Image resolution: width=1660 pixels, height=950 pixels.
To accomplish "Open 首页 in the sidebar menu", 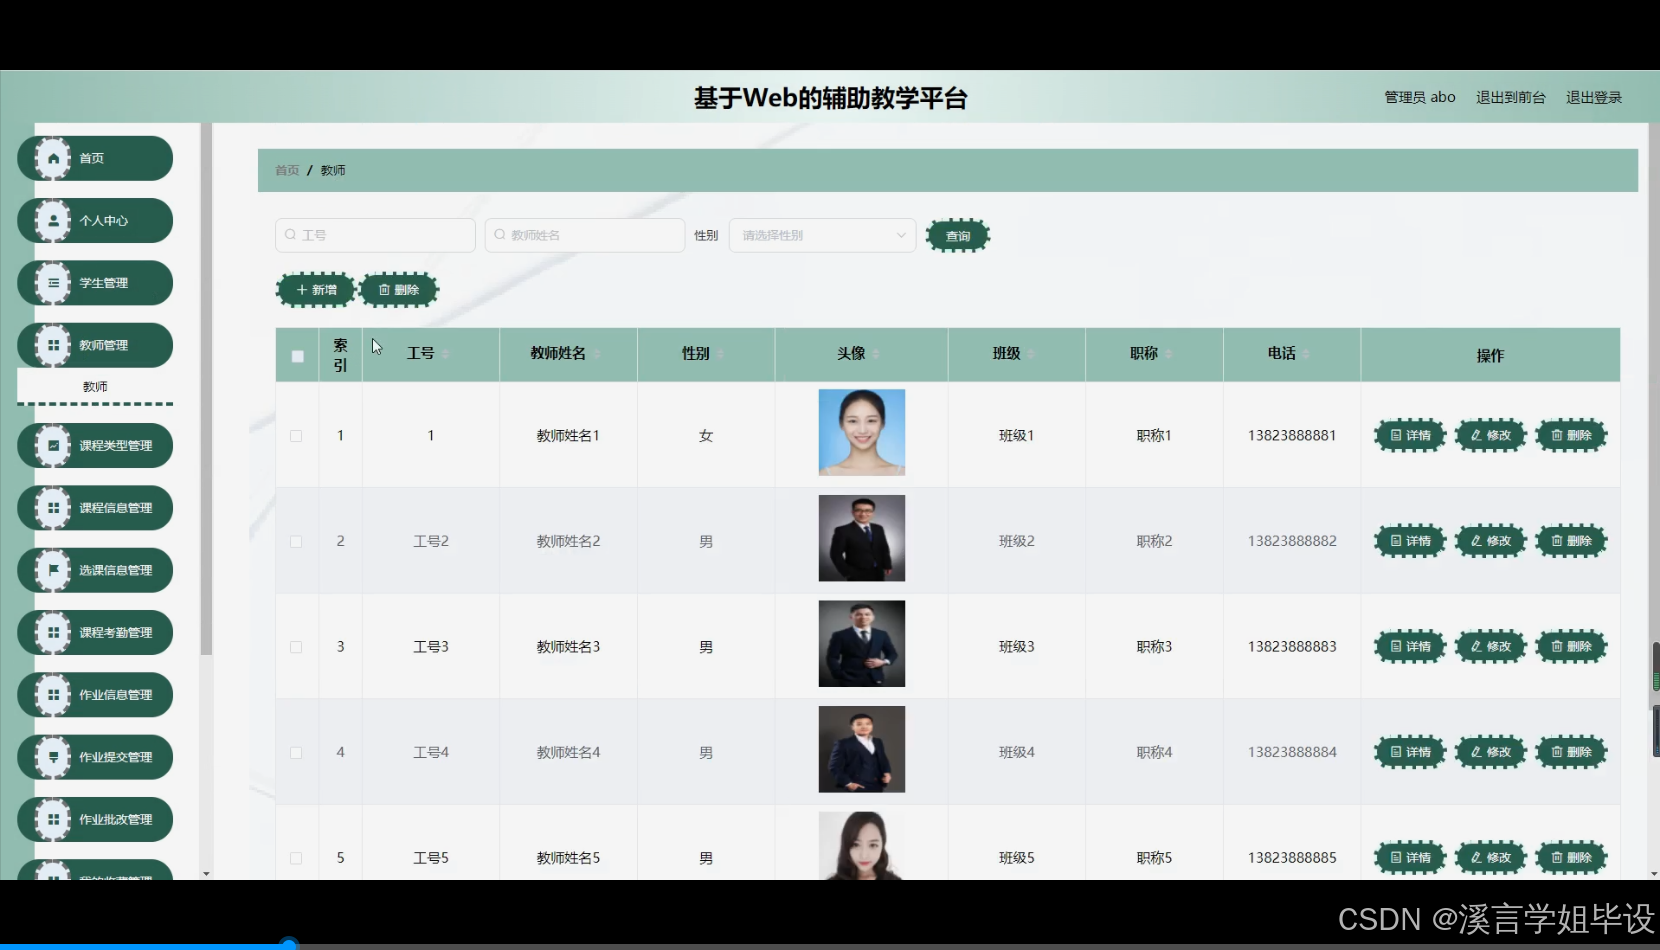I will (x=95, y=158).
